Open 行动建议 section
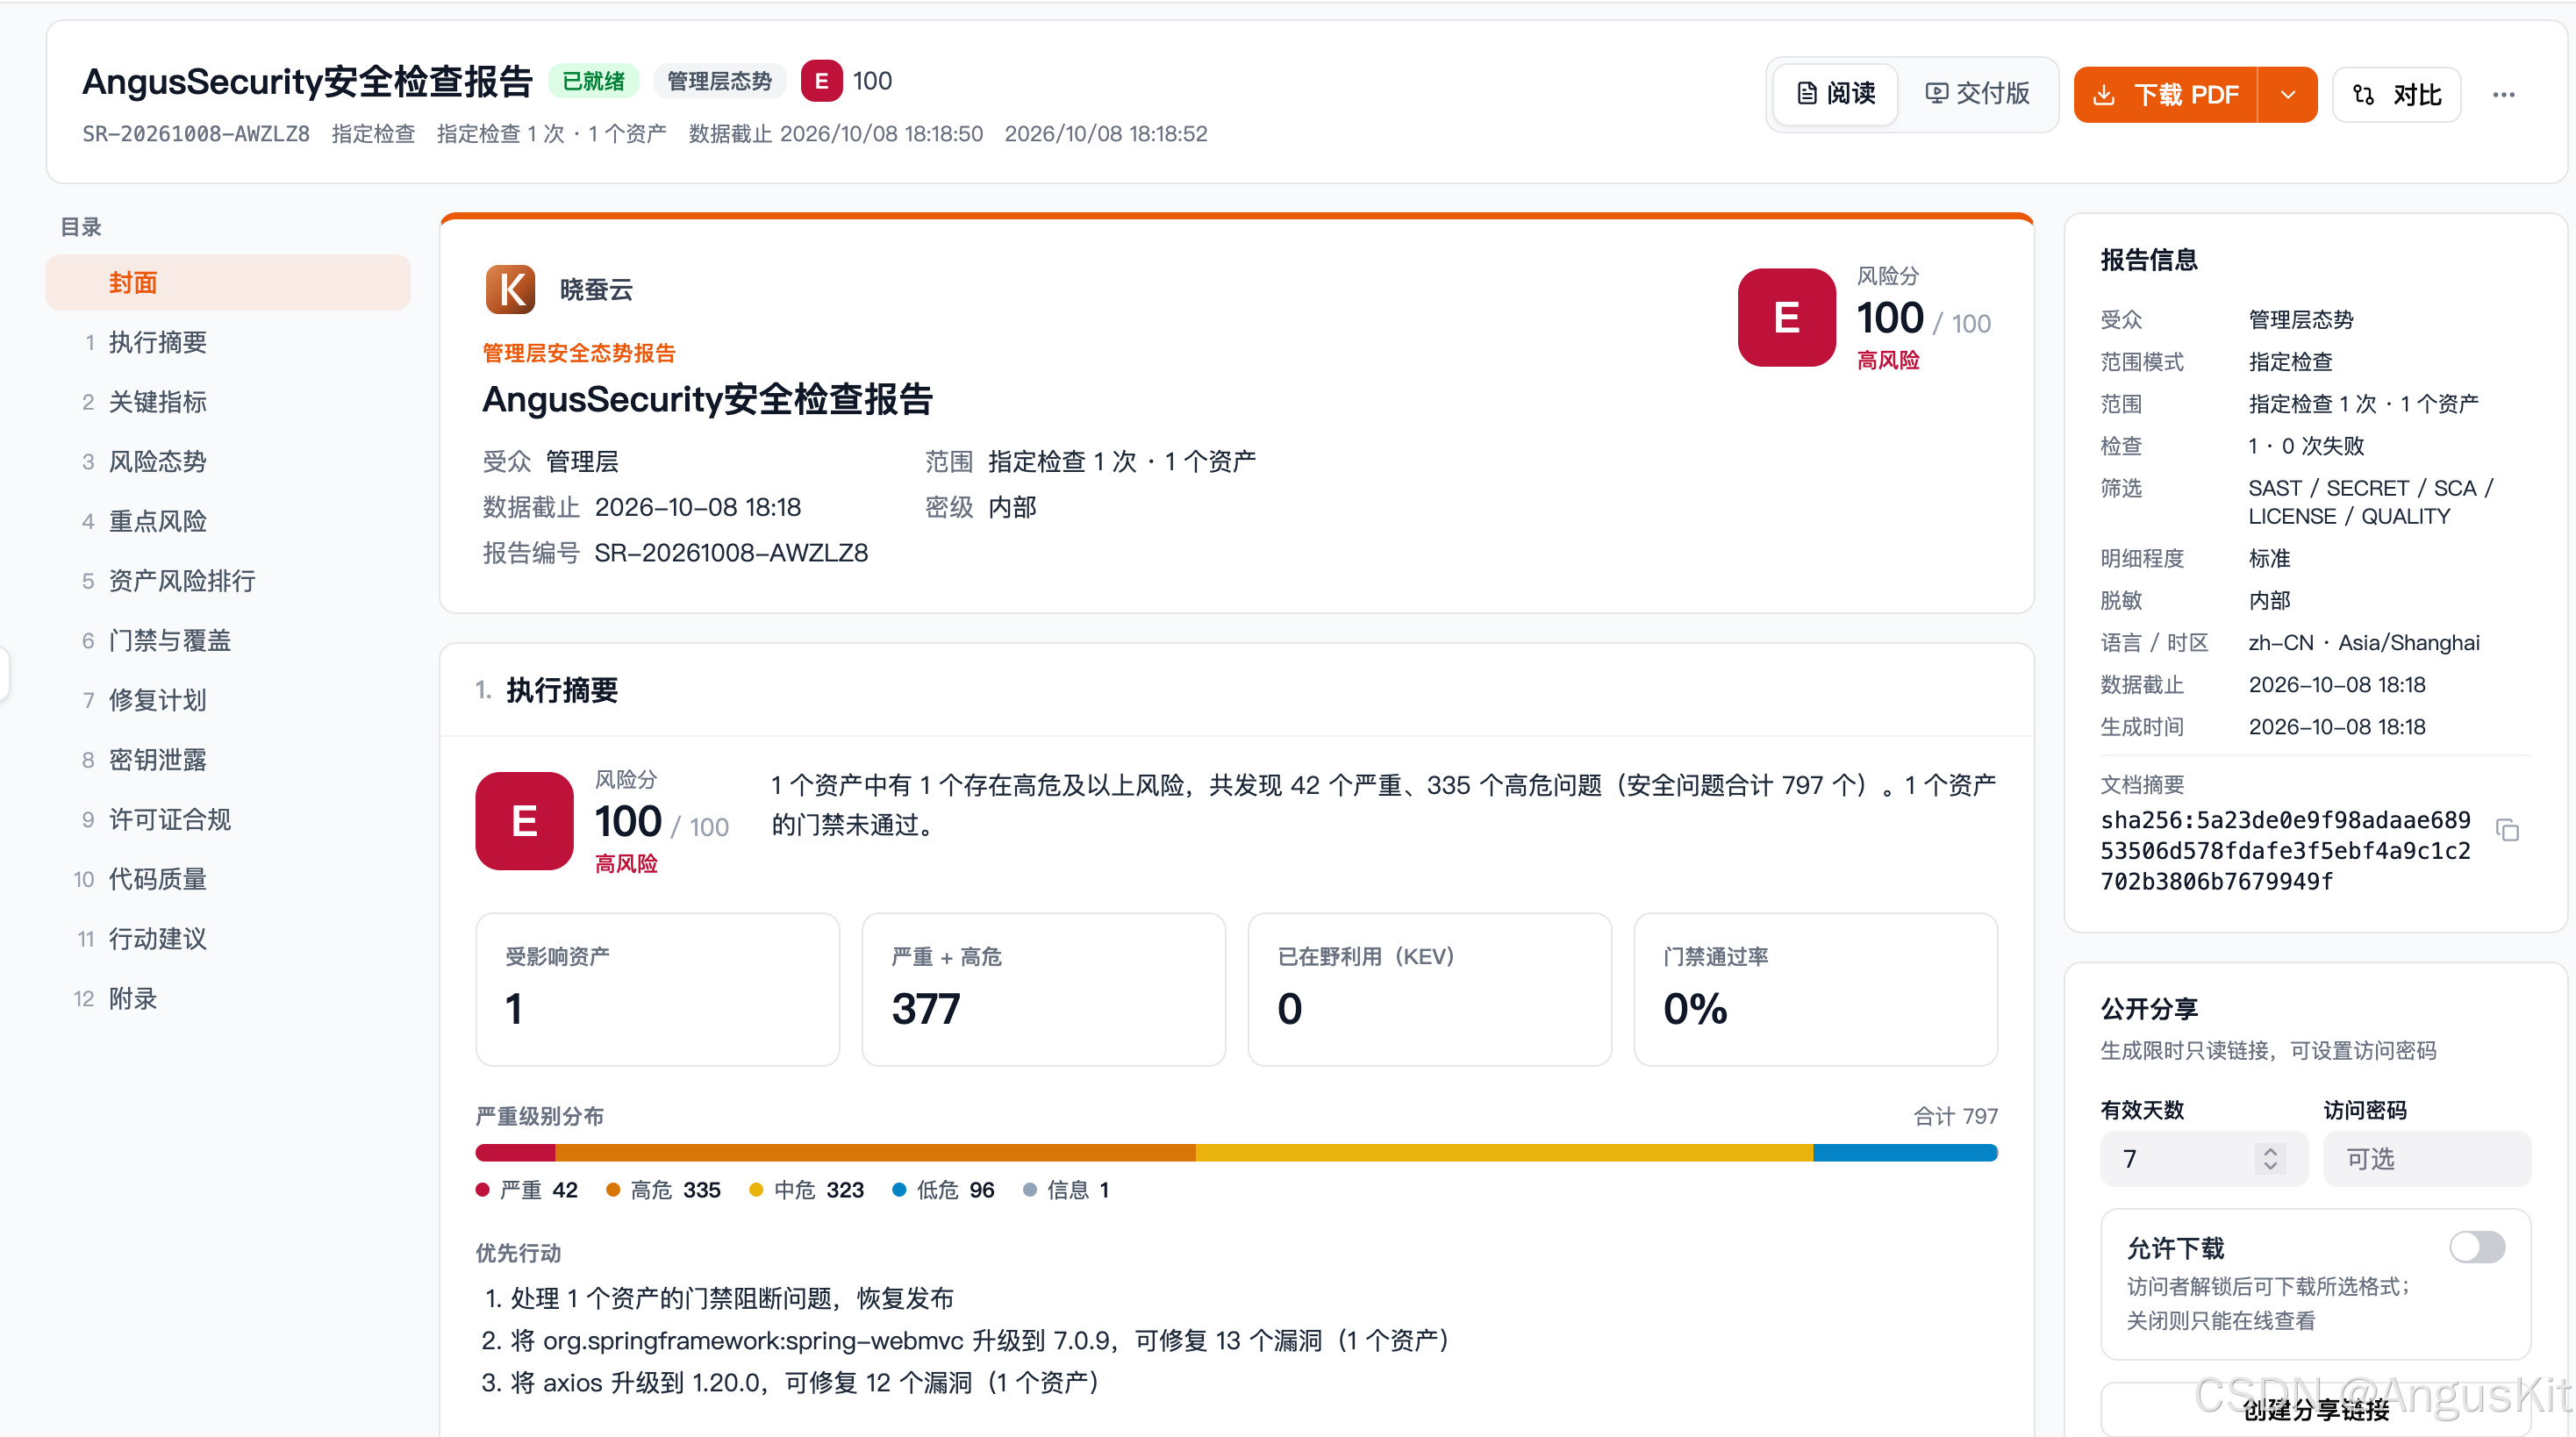The image size is (2576, 1437). click(228, 939)
